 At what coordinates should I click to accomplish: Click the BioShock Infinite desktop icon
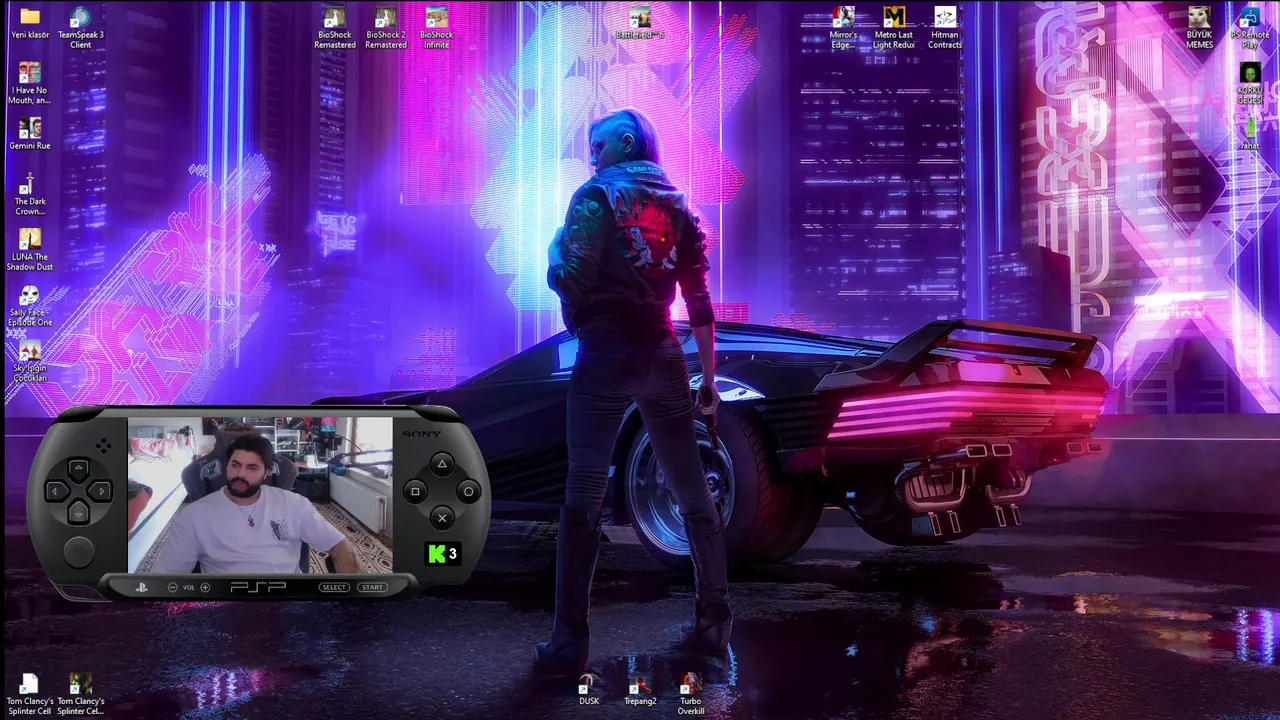(437, 17)
